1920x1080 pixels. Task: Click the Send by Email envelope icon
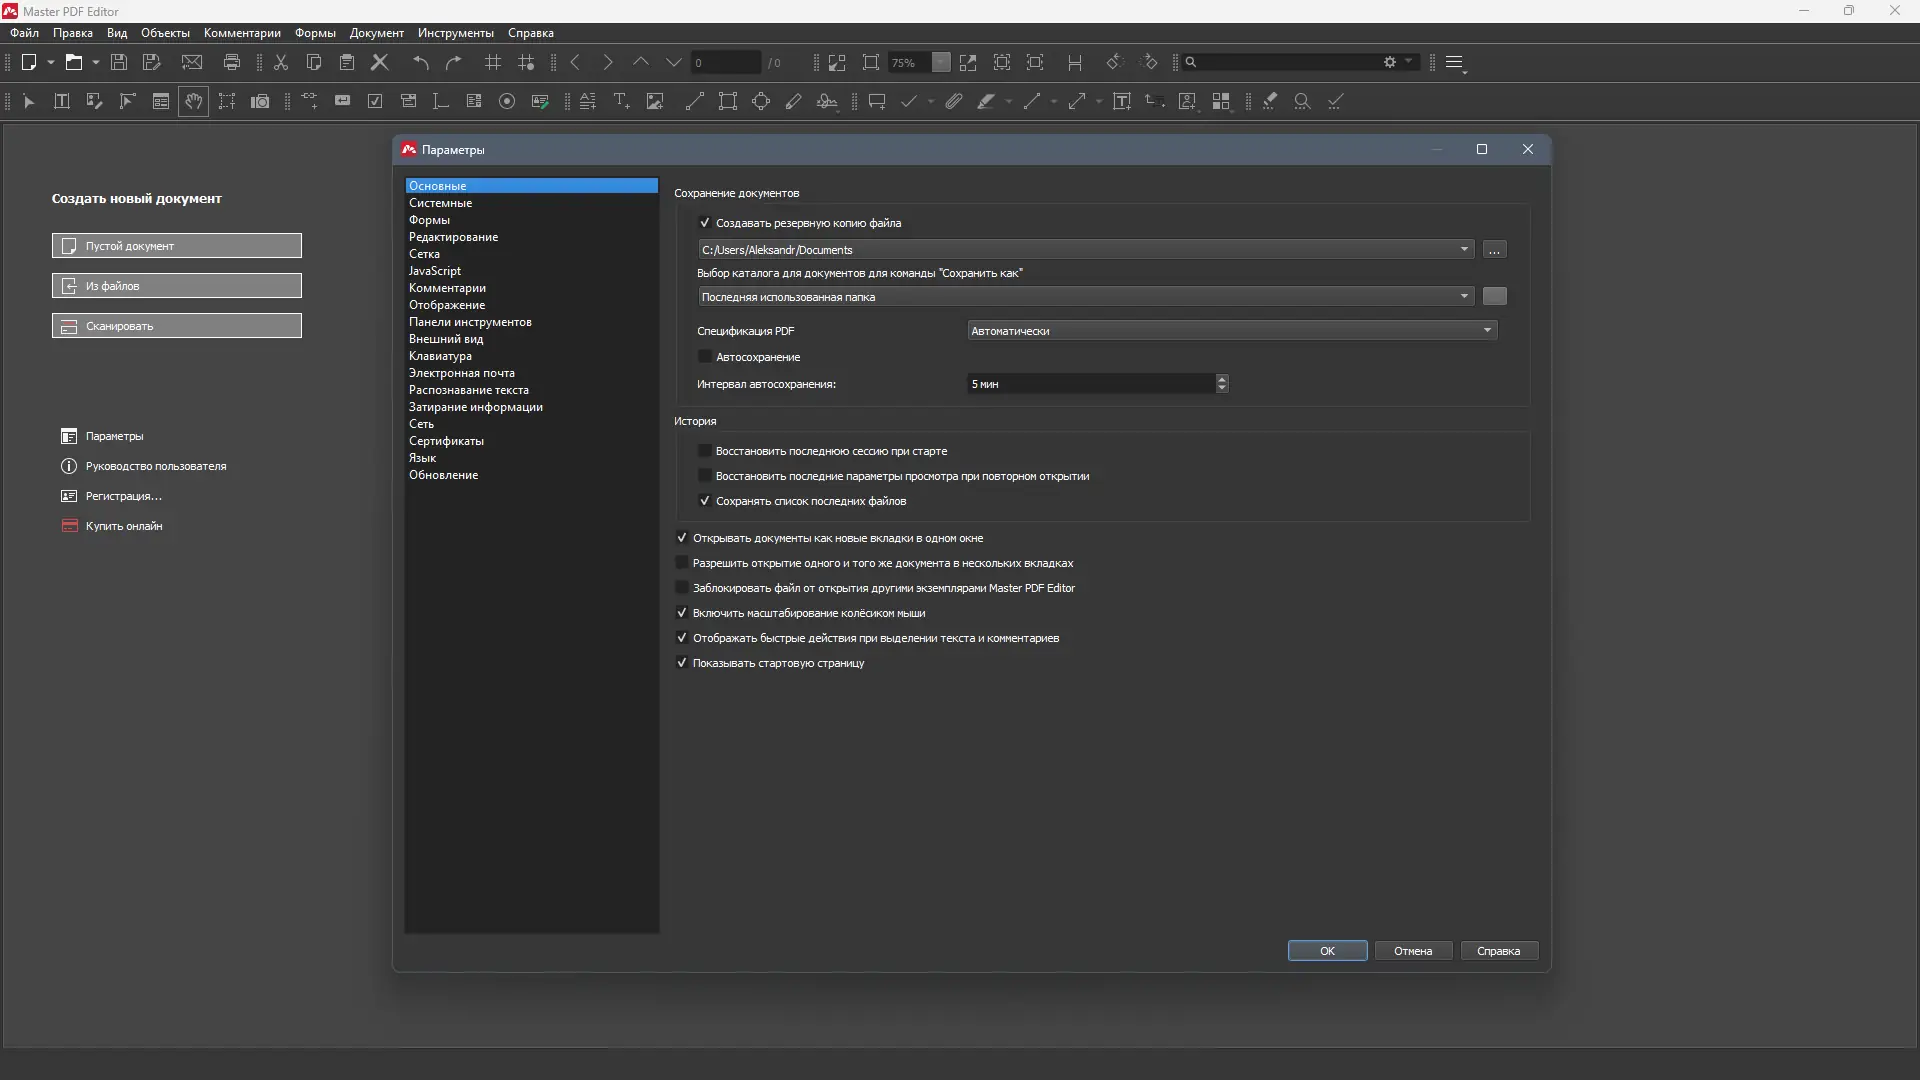click(x=192, y=62)
